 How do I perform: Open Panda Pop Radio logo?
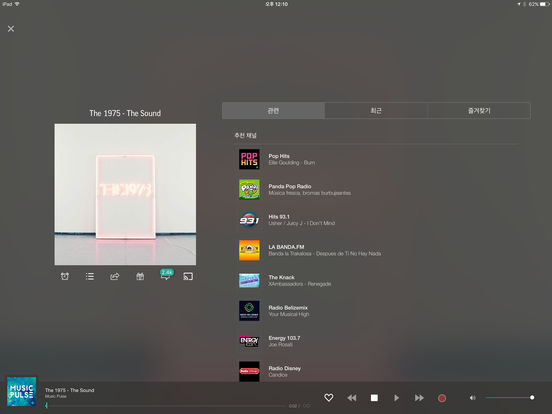click(x=249, y=189)
